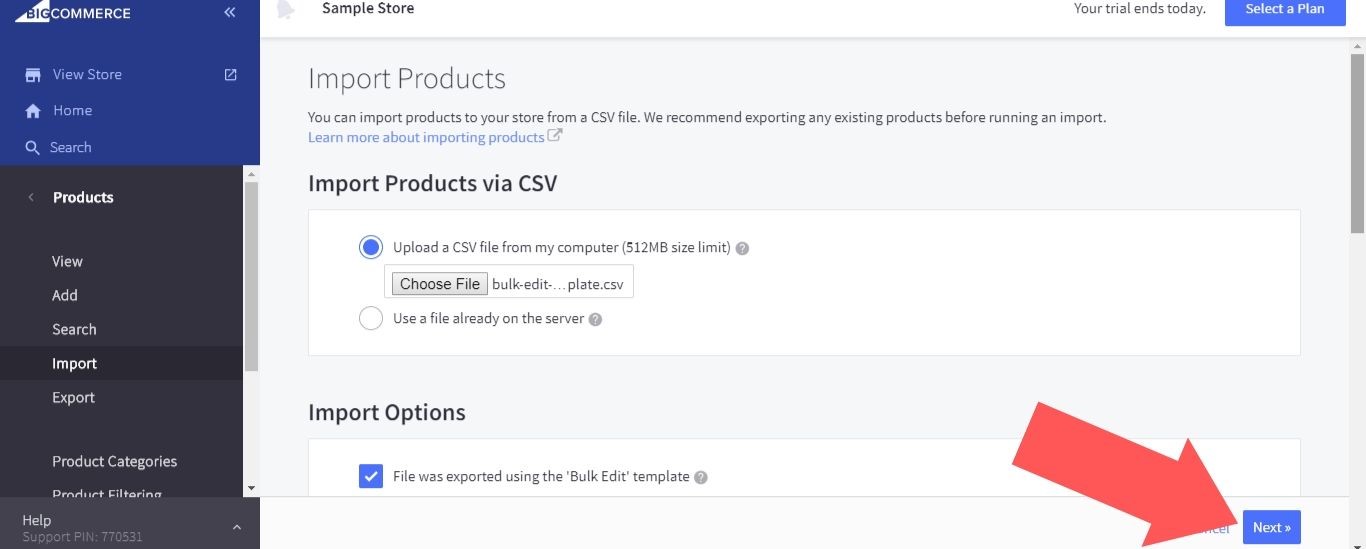Screen dimensions: 1366x549
Task: Expand the Help support panel chevron
Action: point(237,527)
